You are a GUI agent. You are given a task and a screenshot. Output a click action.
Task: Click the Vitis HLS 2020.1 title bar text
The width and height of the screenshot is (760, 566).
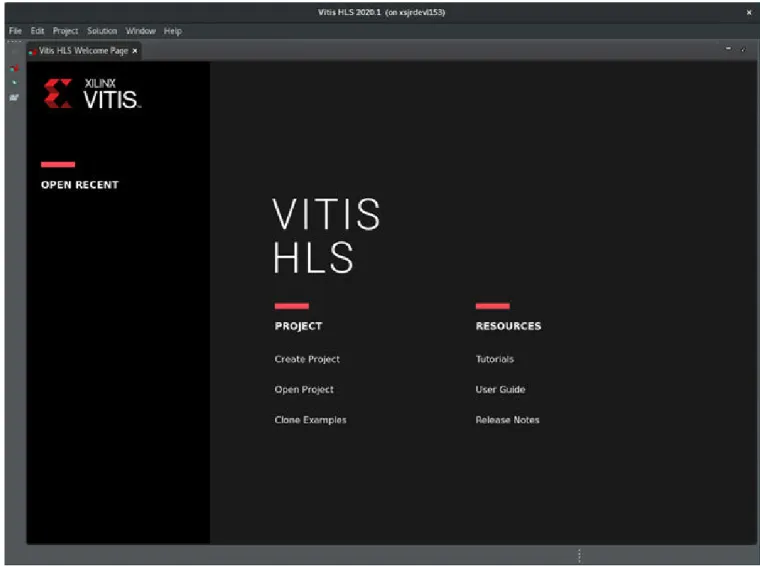pos(381,12)
